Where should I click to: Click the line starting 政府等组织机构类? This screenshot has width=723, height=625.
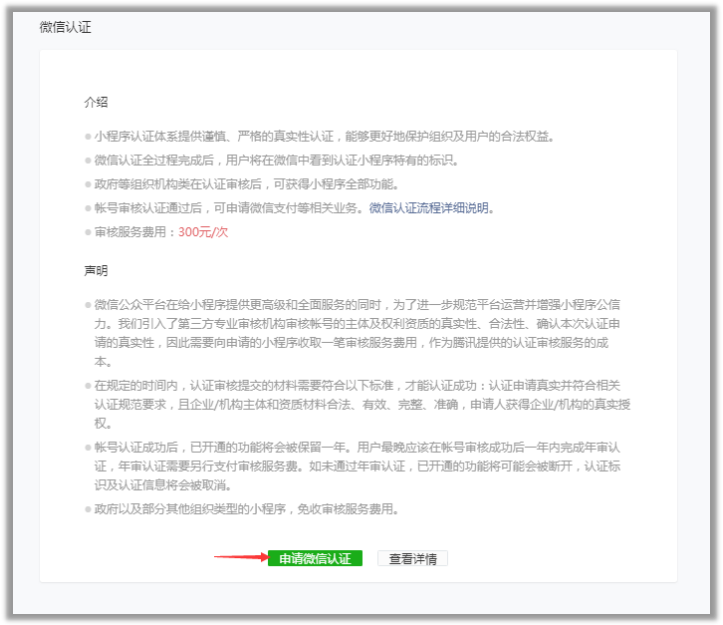point(246,184)
